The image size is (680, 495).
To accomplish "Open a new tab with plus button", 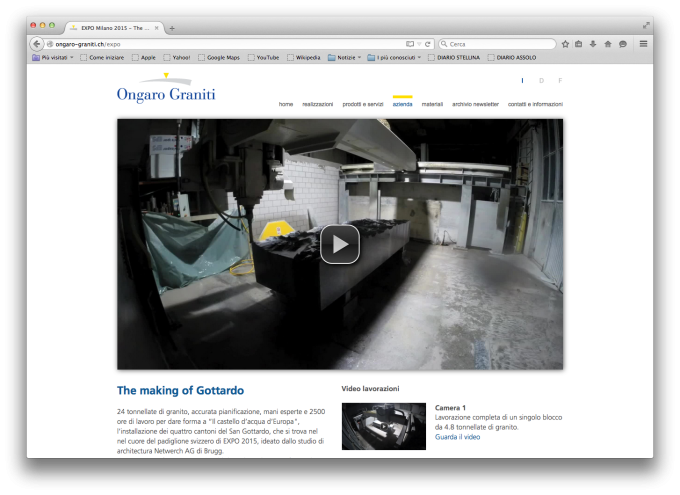I will click(172, 28).
